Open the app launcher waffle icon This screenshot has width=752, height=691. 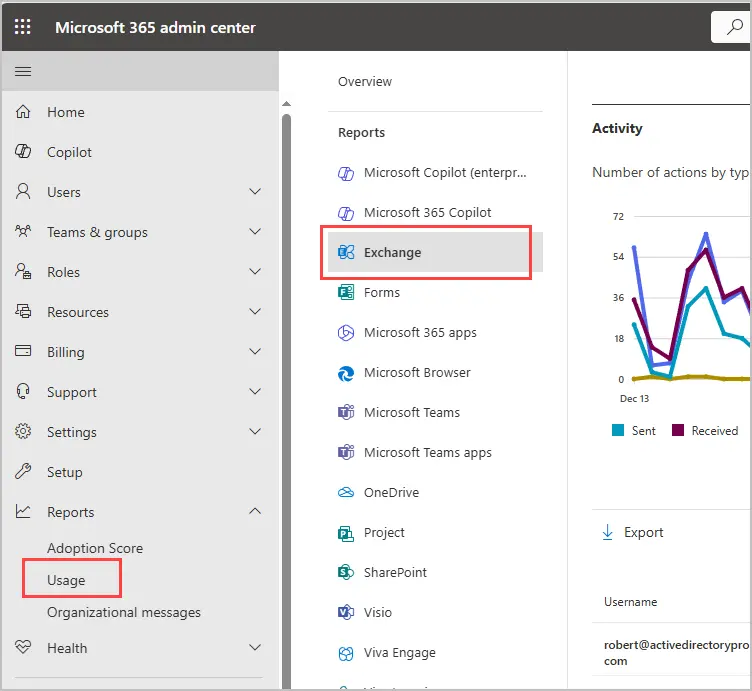tap(23, 27)
